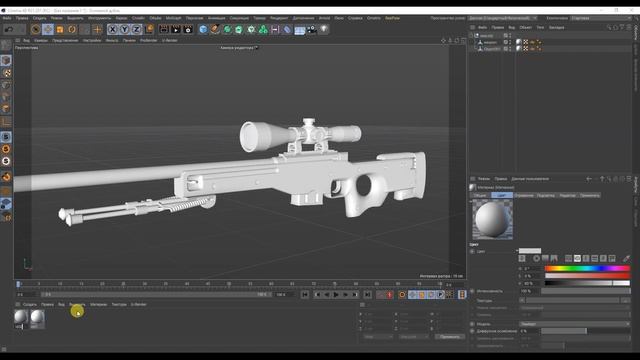The image size is (640, 360).
Task: Click the current frame input field
Action: 27,294
